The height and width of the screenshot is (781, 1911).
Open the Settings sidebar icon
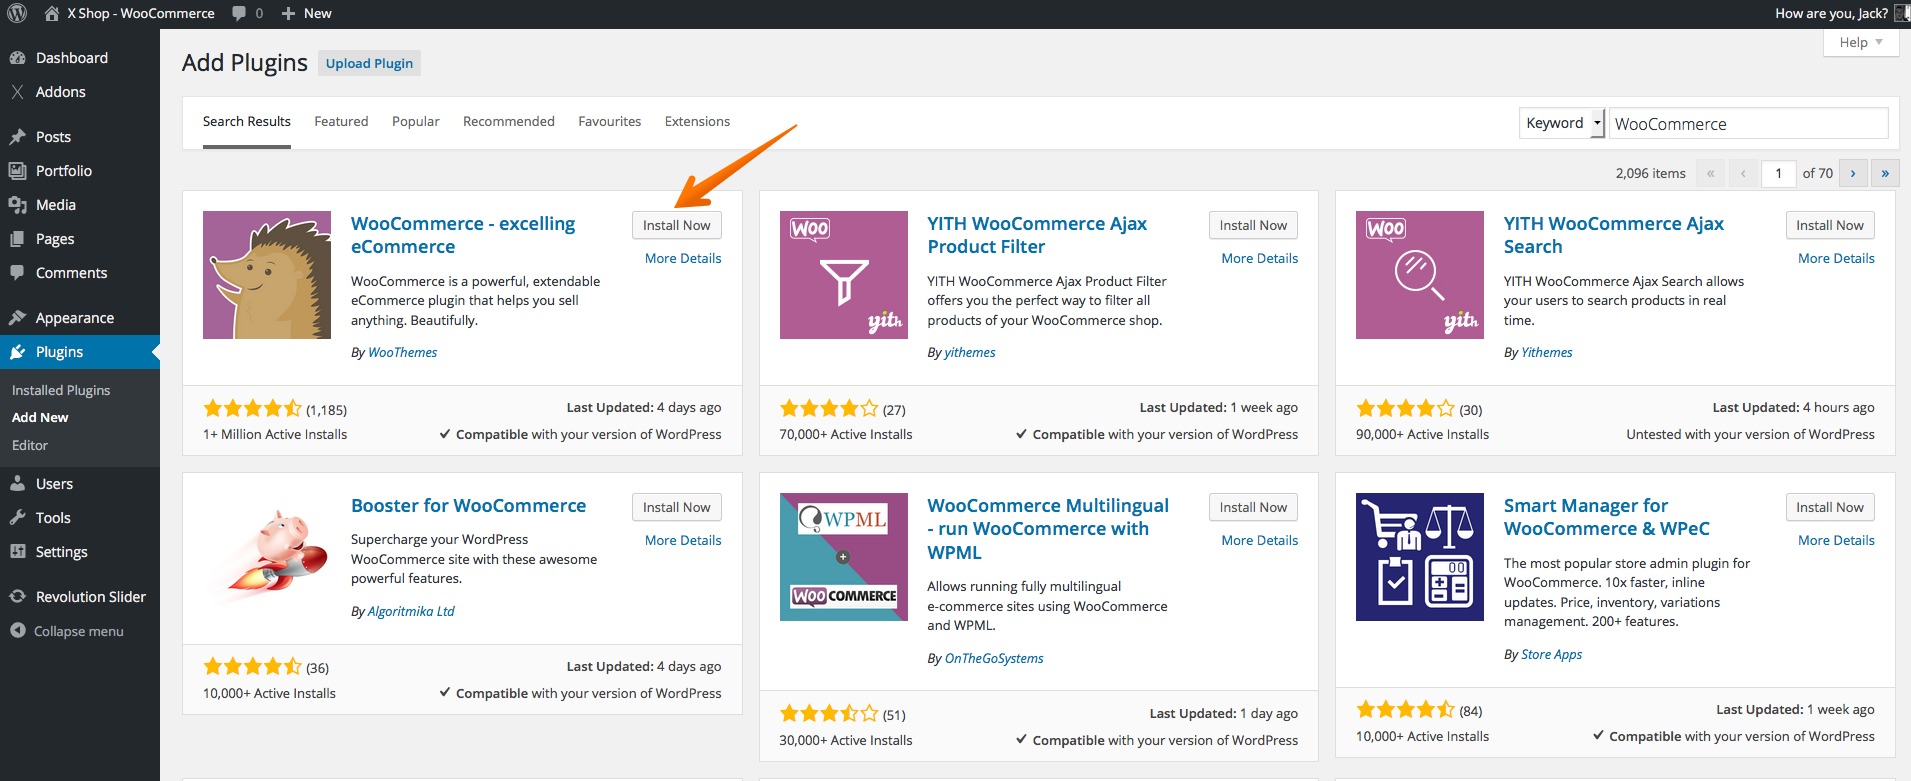(x=17, y=552)
